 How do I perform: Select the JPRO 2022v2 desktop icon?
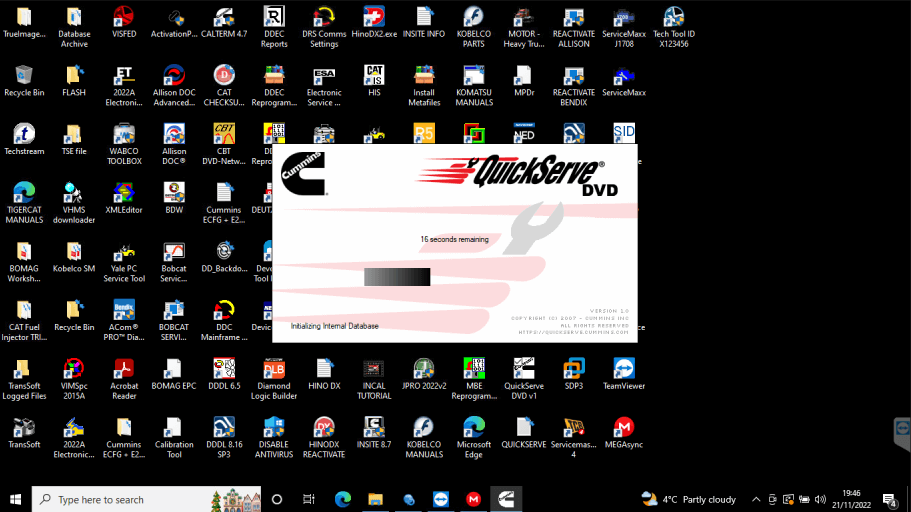tap(424, 369)
